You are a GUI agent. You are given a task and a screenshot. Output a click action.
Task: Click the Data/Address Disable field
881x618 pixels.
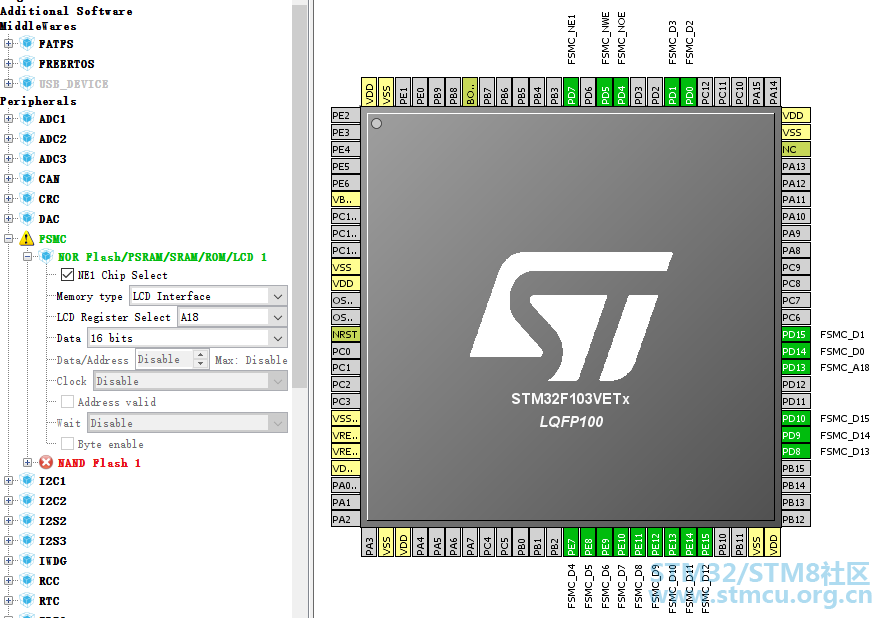pyautogui.click(x=165, y=360)
